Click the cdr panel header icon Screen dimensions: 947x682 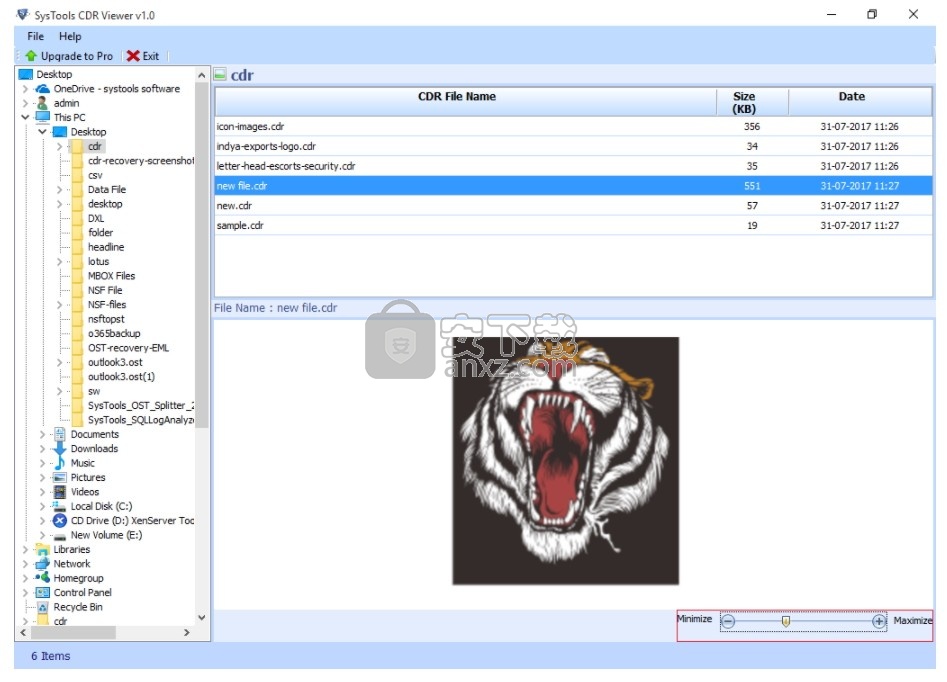point(220,74)
